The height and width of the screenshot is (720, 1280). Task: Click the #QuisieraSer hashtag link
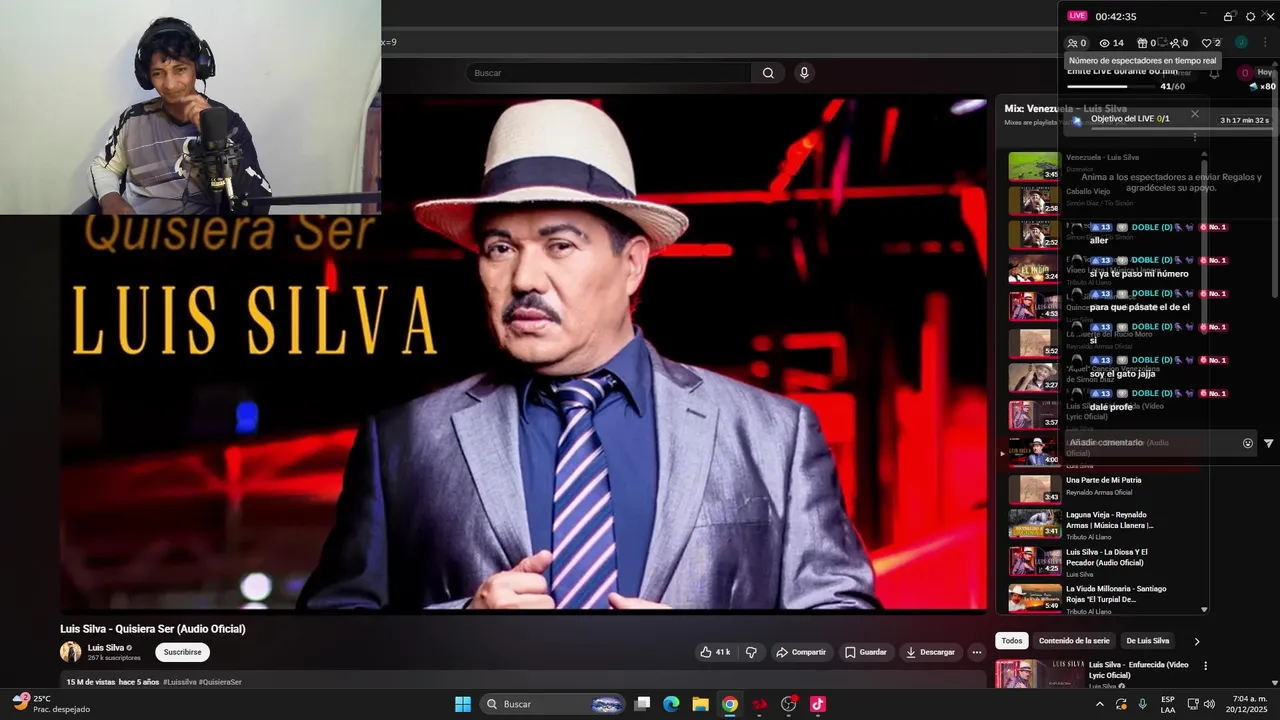tap(220, 682)
